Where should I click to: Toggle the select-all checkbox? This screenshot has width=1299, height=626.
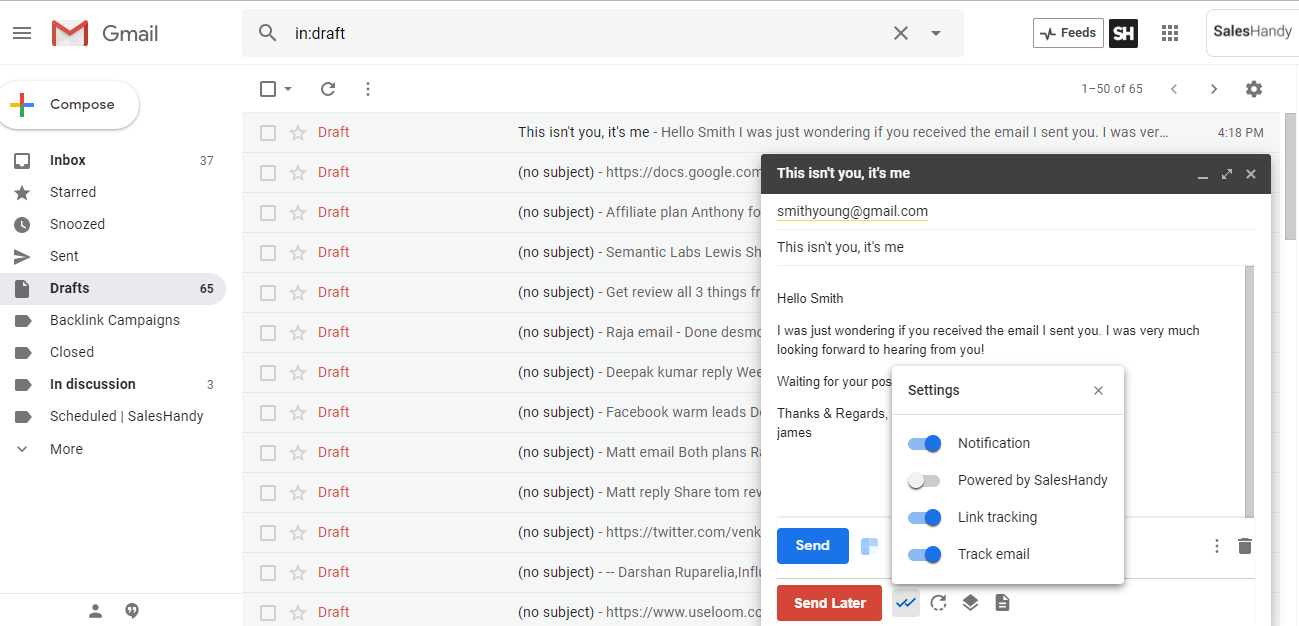(268, 89)
